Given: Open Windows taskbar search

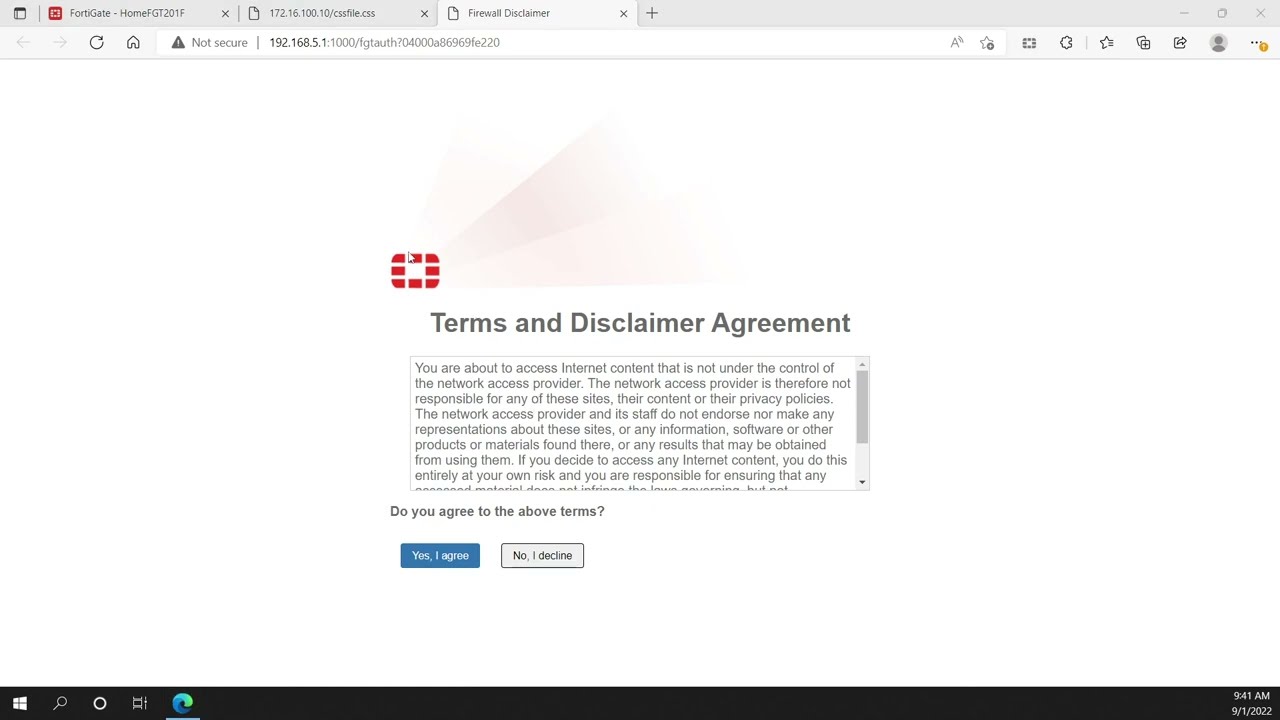Looking at the screenshot, I should pos(60,703).
